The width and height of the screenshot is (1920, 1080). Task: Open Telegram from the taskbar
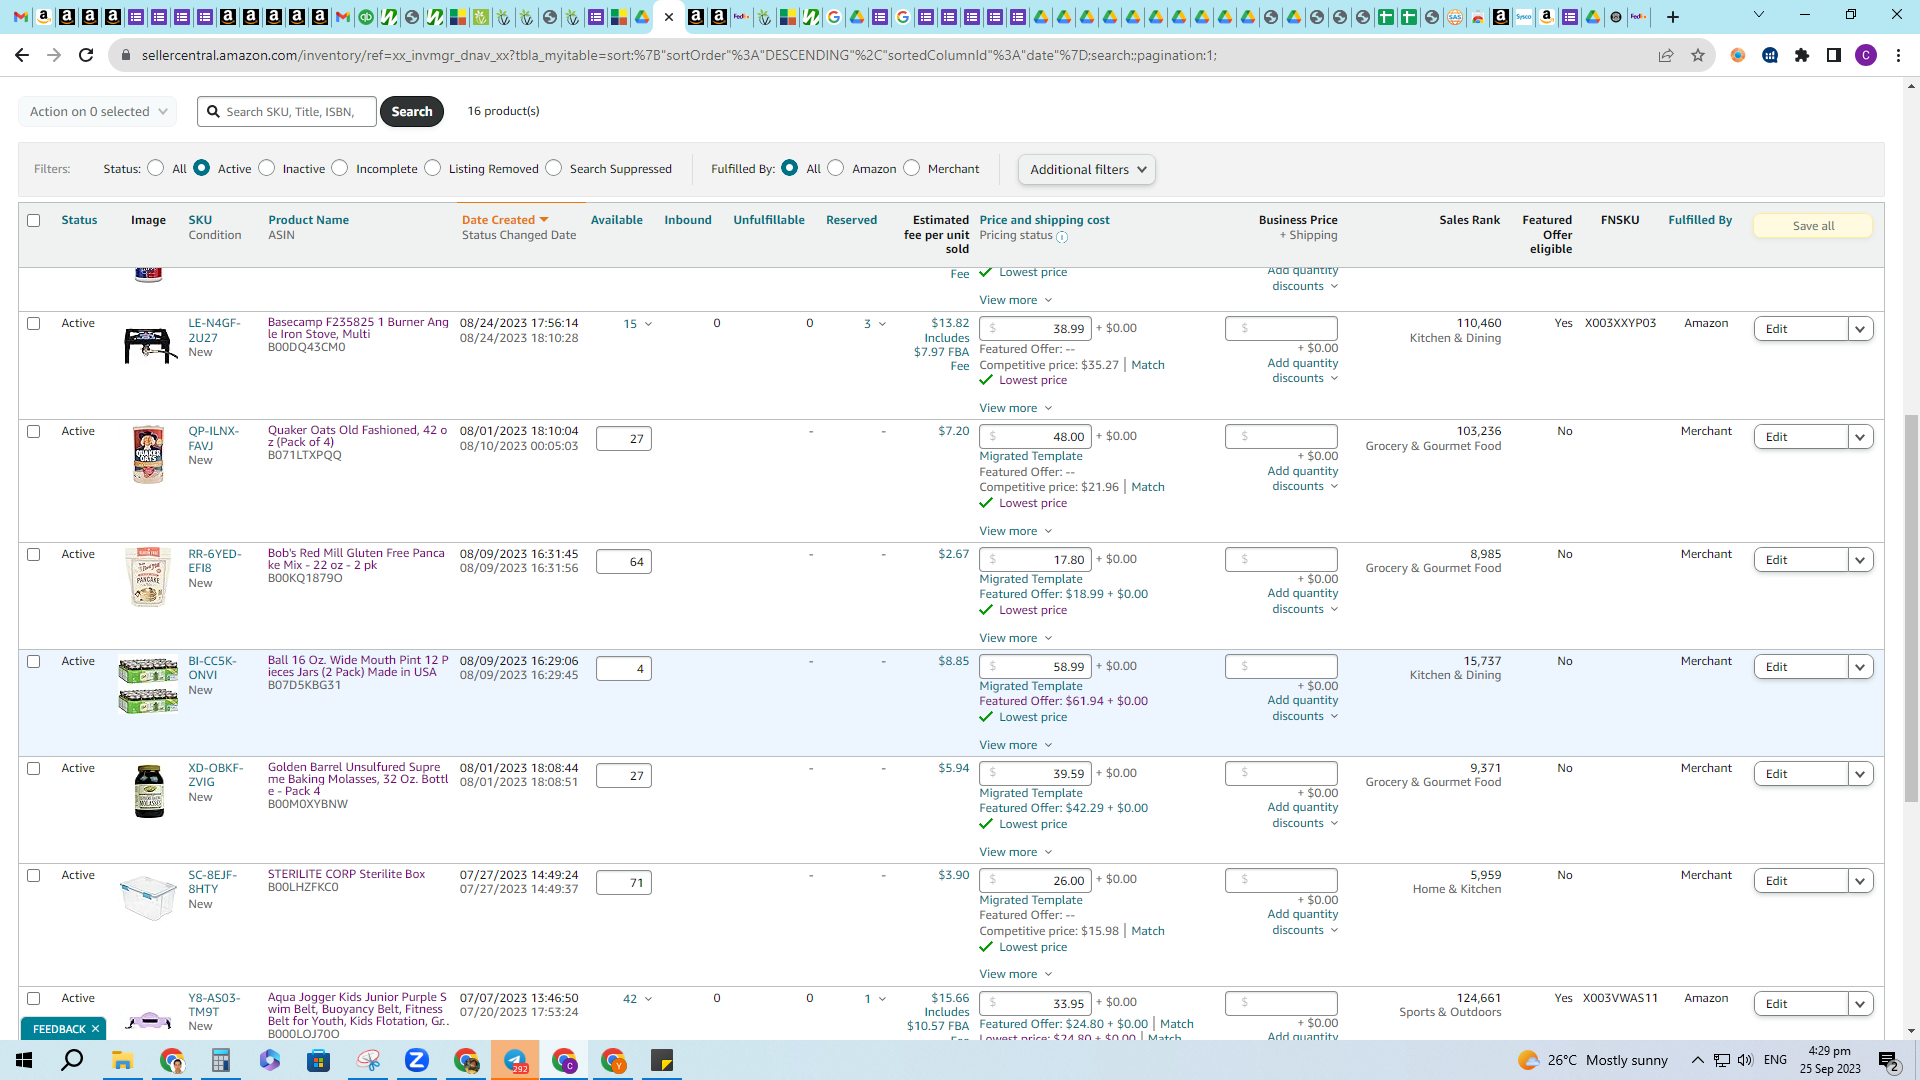coord(515,1060)
